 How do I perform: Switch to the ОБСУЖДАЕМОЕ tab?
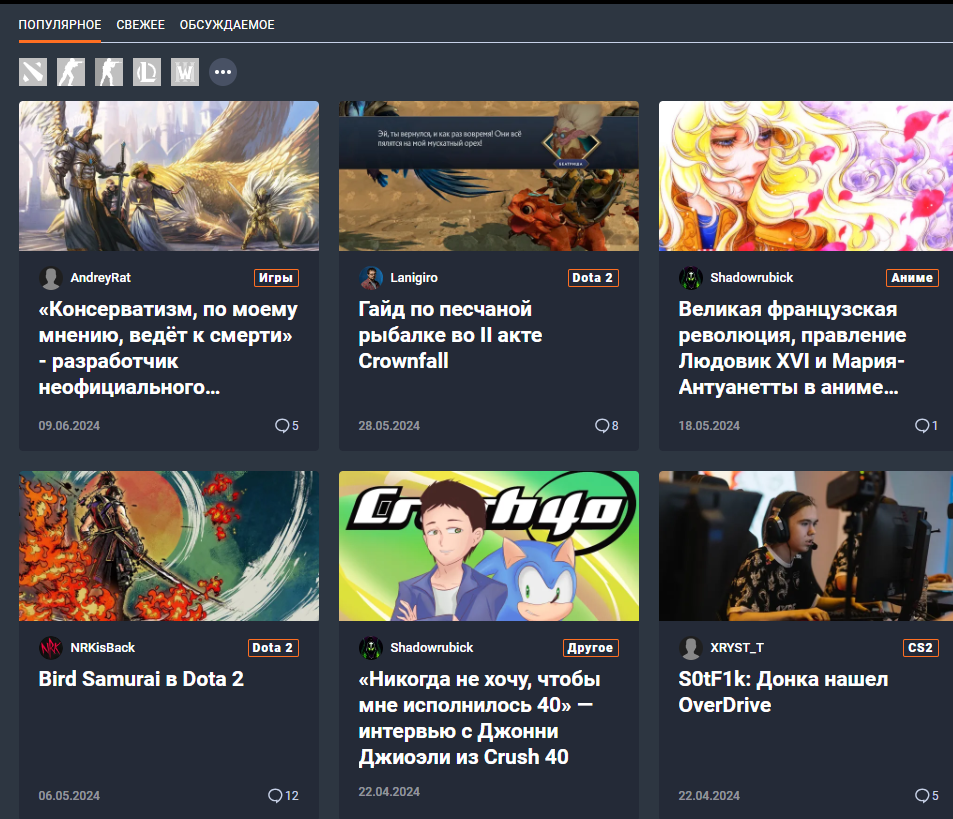pyautogui.click(x=227, y=25)
